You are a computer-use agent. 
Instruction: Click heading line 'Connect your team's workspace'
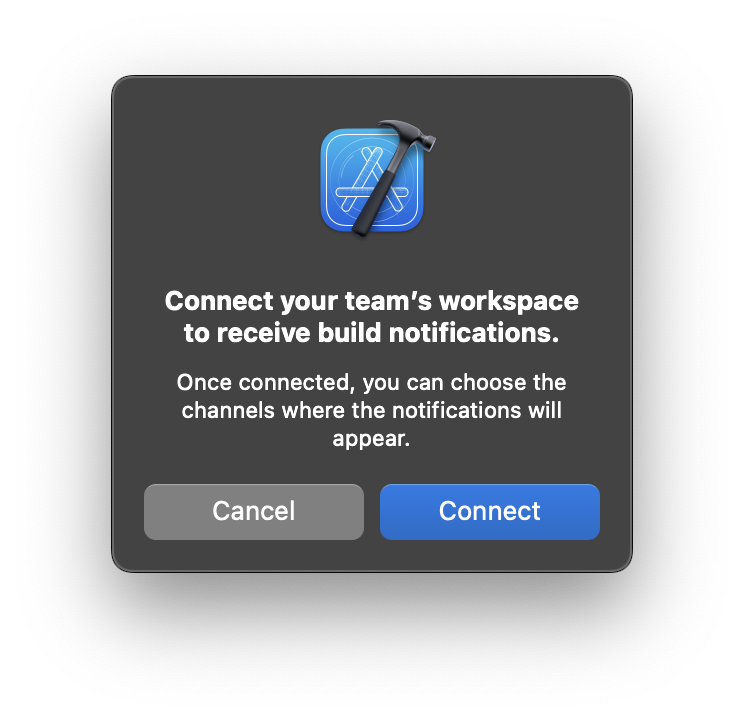point(372,302)
